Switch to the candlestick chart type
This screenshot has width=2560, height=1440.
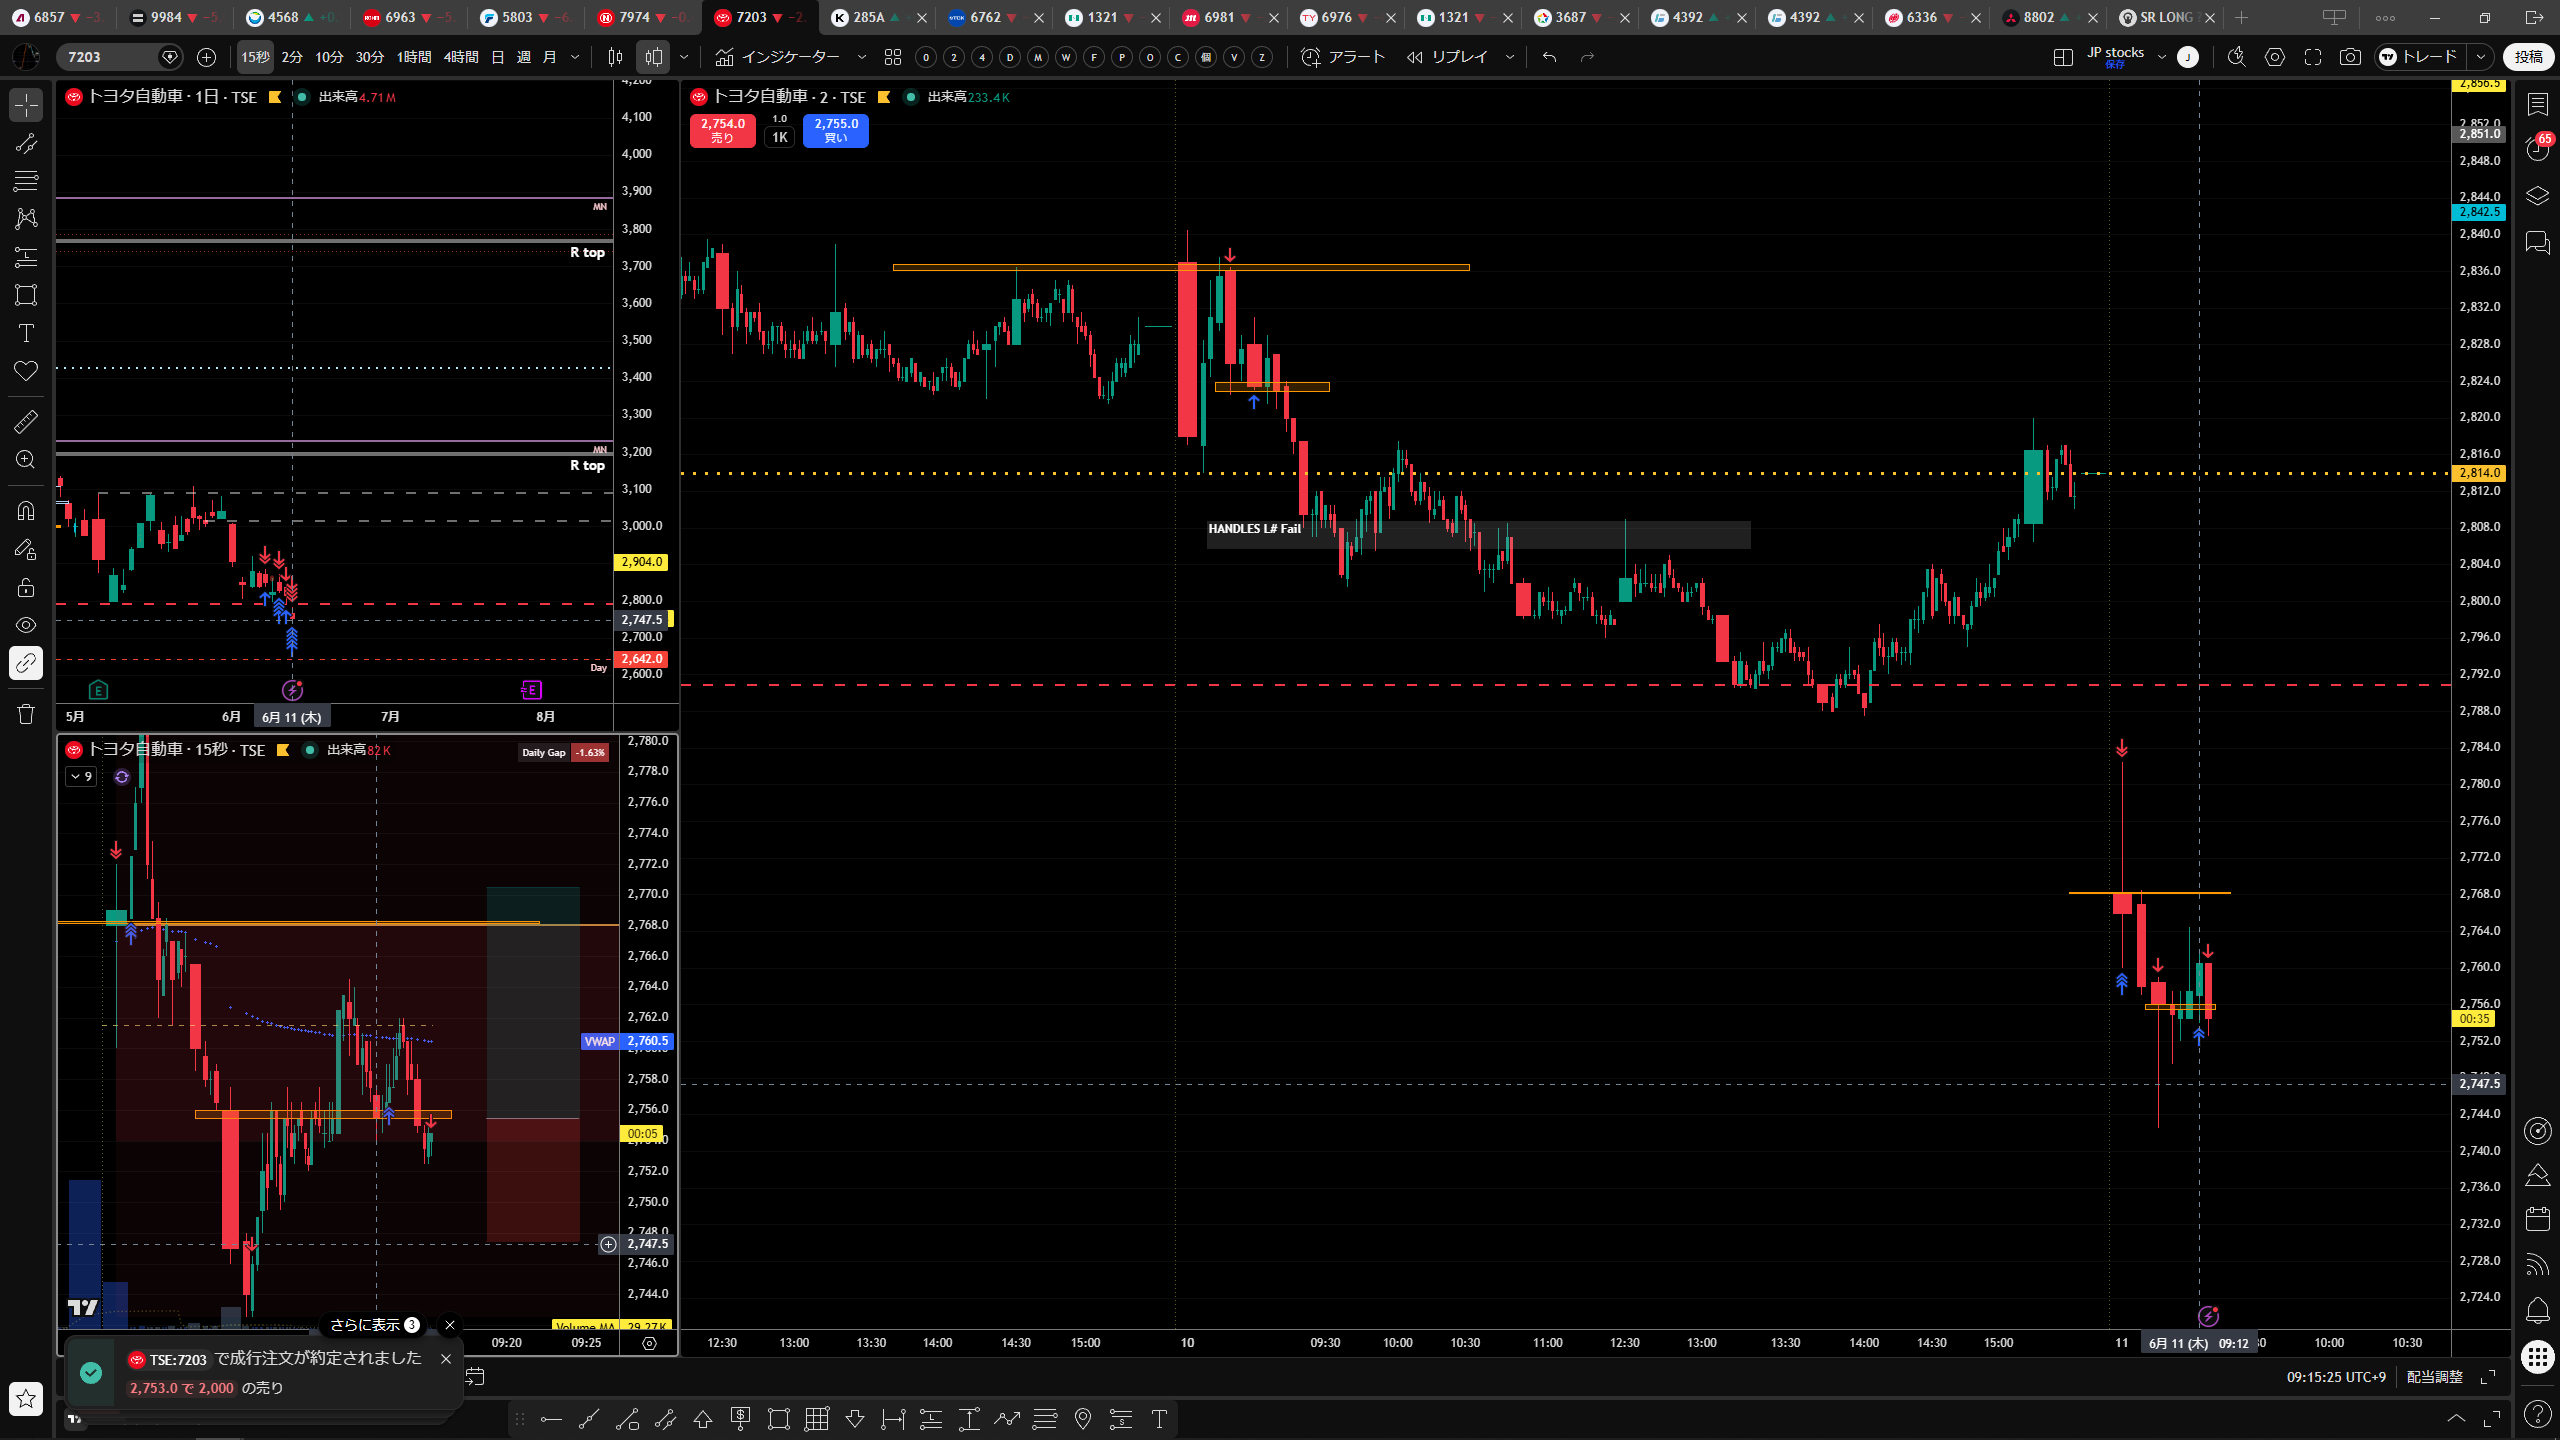pyautogui.click(x=616, y=57)
